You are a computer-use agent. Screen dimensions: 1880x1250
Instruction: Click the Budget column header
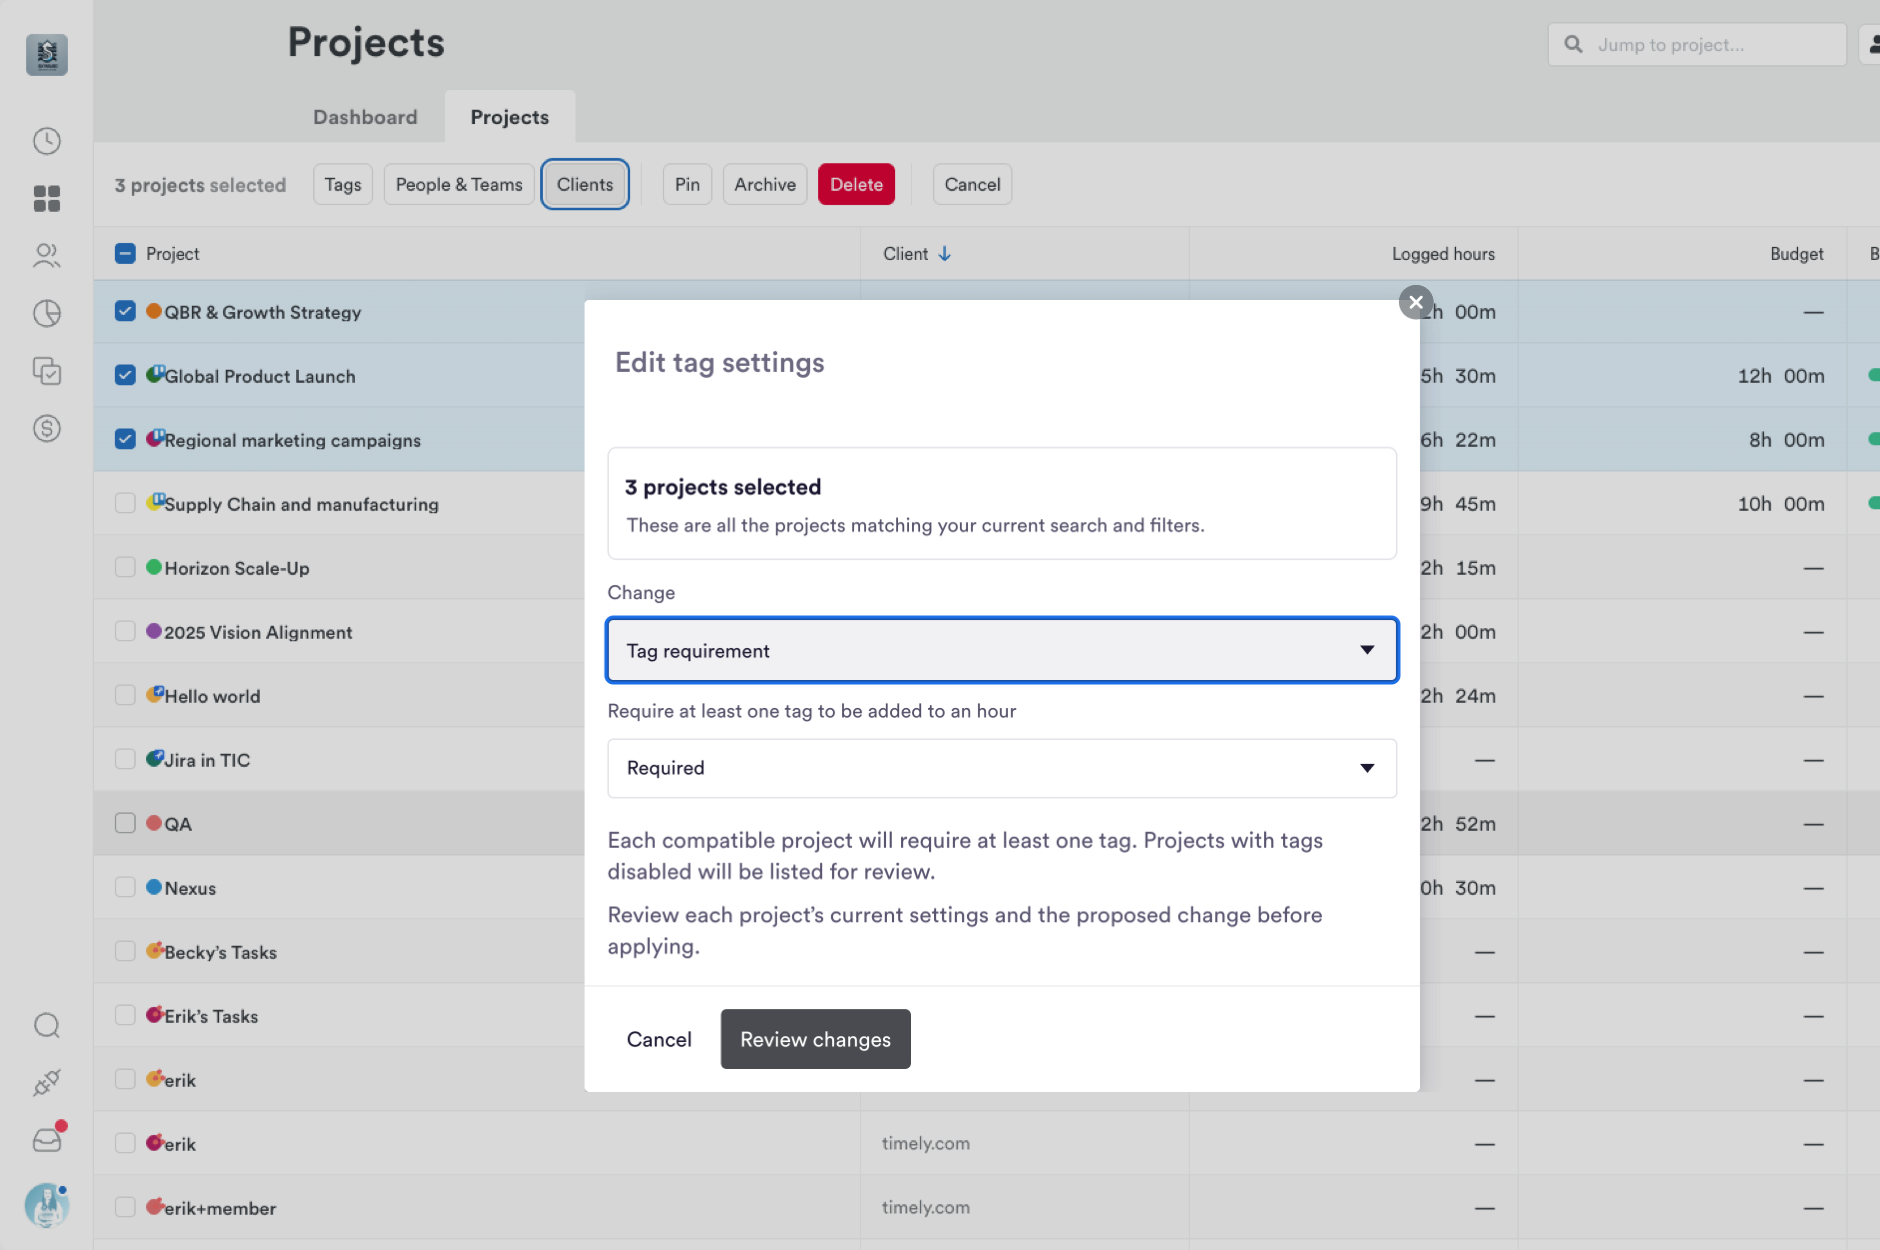point(1797,254)
